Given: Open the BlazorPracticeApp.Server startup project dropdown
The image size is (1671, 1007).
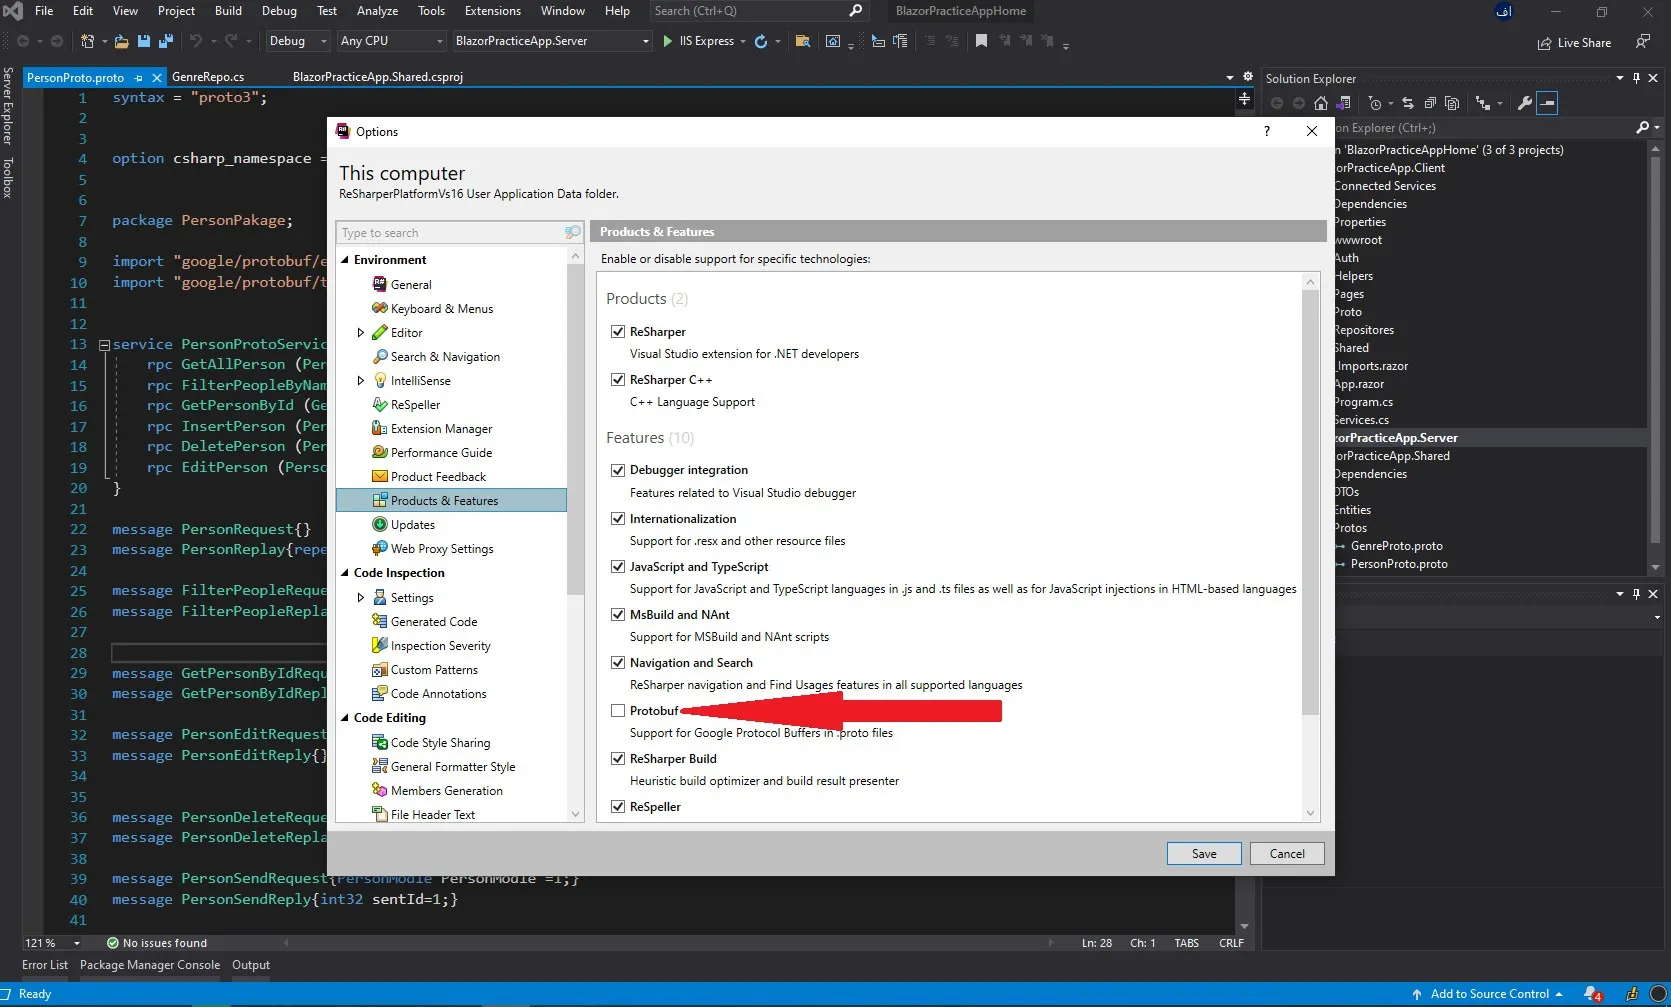Looking at the screenshot, I should coord(552,41).
